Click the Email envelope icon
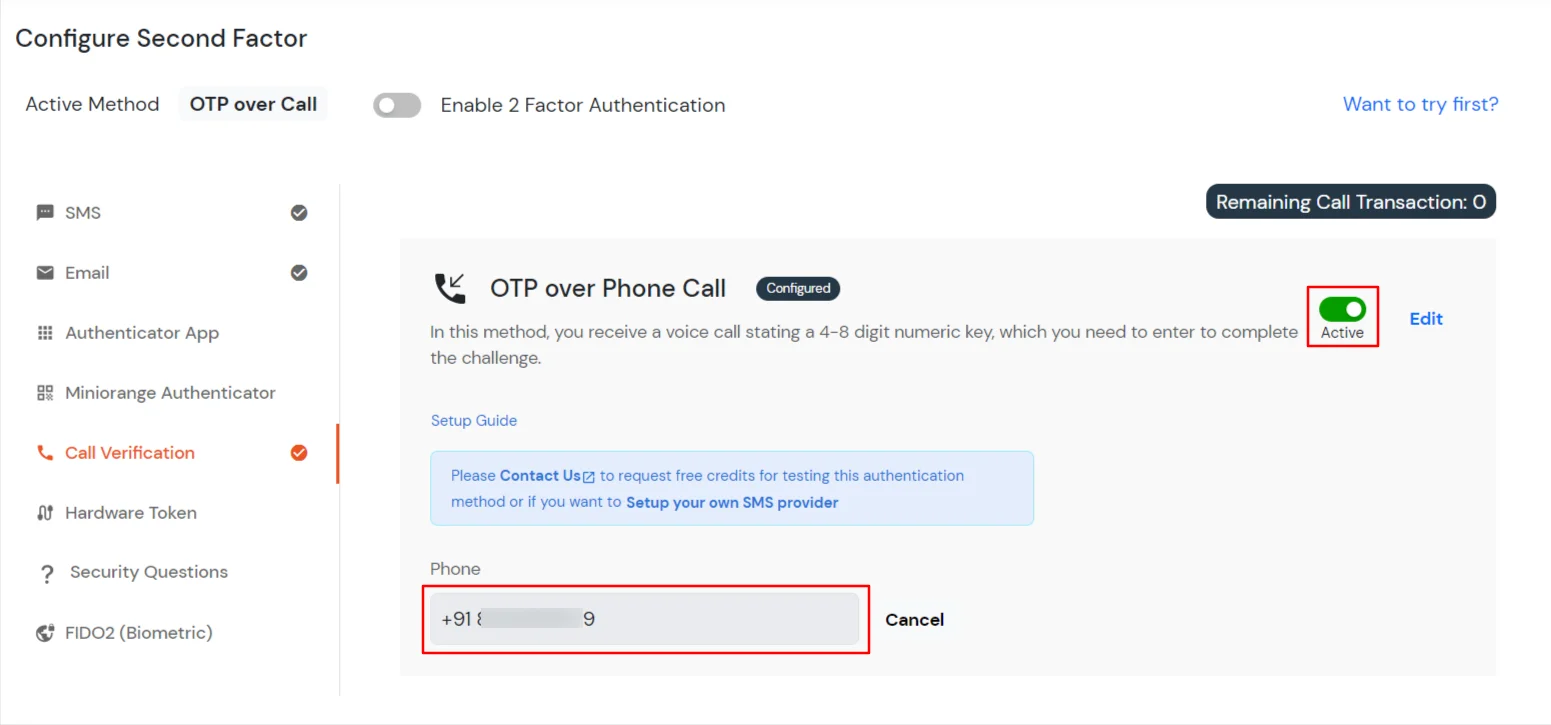1551x725 pixels. coord(44,272)
